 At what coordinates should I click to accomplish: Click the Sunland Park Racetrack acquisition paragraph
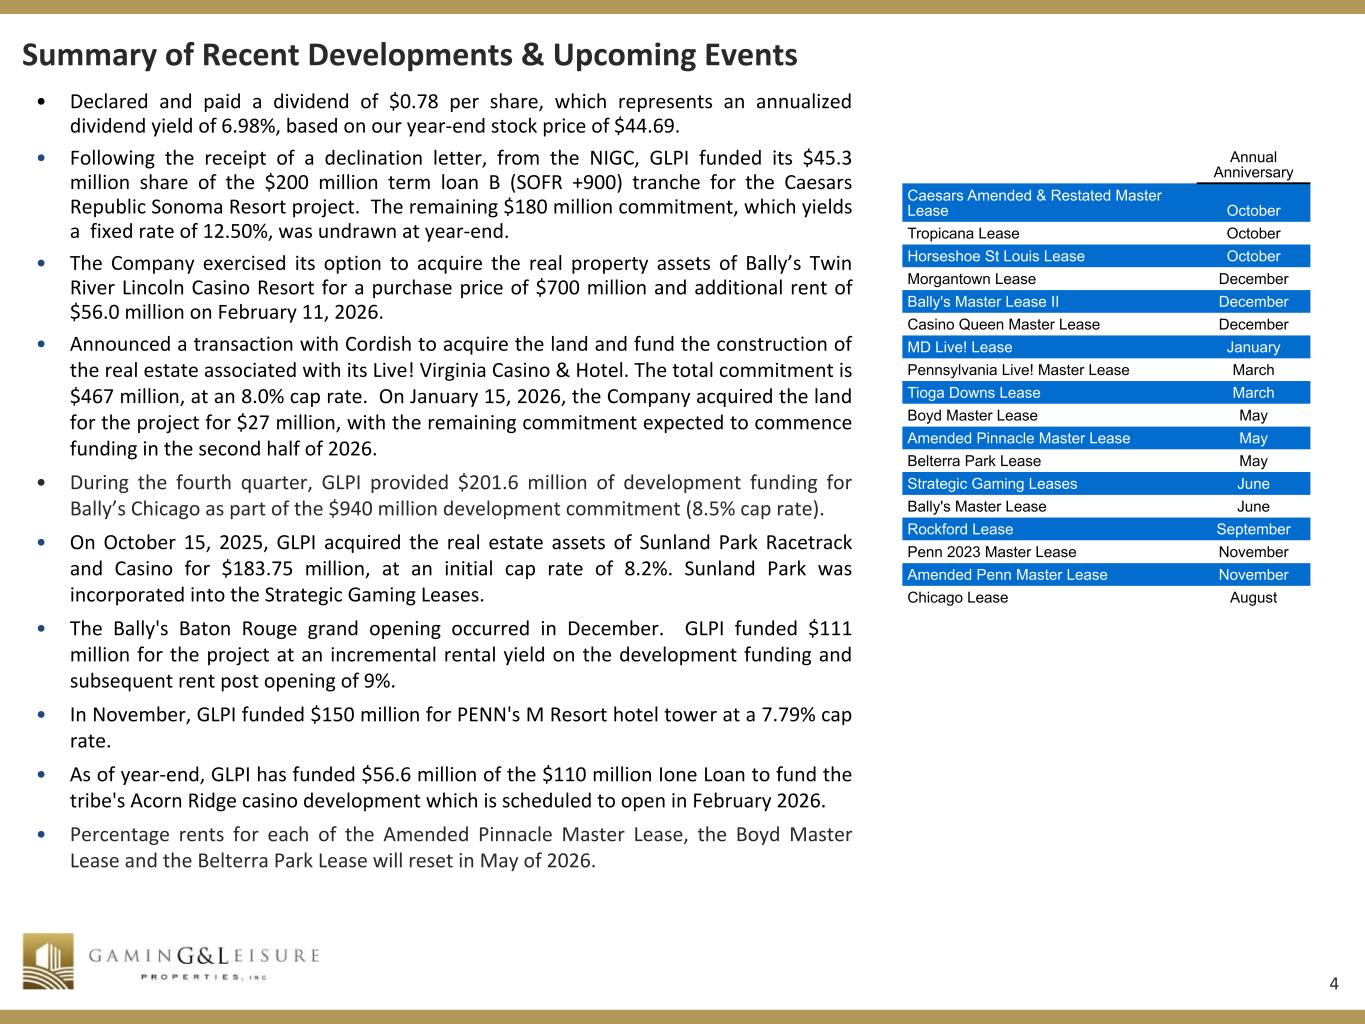460,569
